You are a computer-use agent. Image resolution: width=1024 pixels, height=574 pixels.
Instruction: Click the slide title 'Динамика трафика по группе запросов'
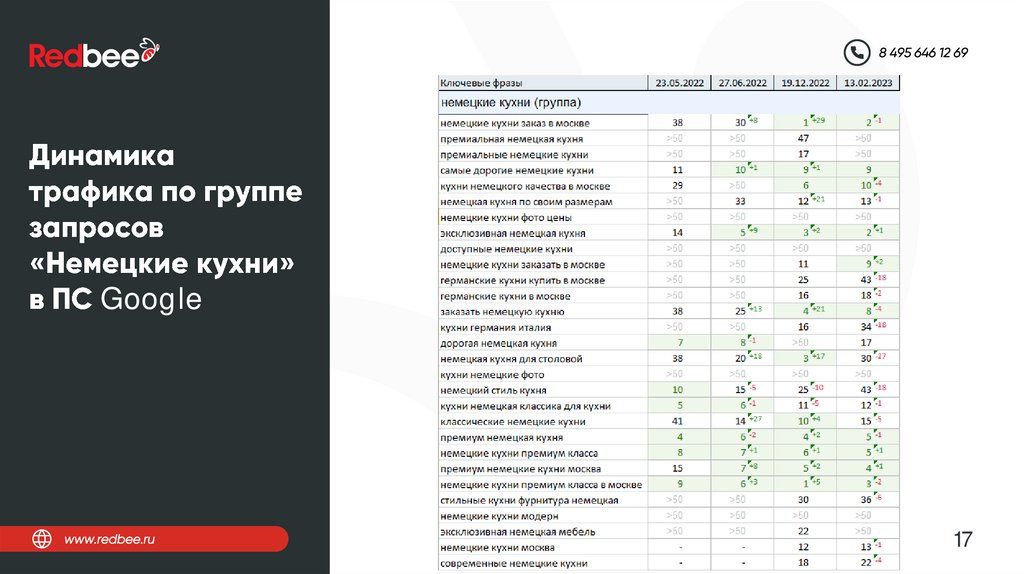pos(165,192)
